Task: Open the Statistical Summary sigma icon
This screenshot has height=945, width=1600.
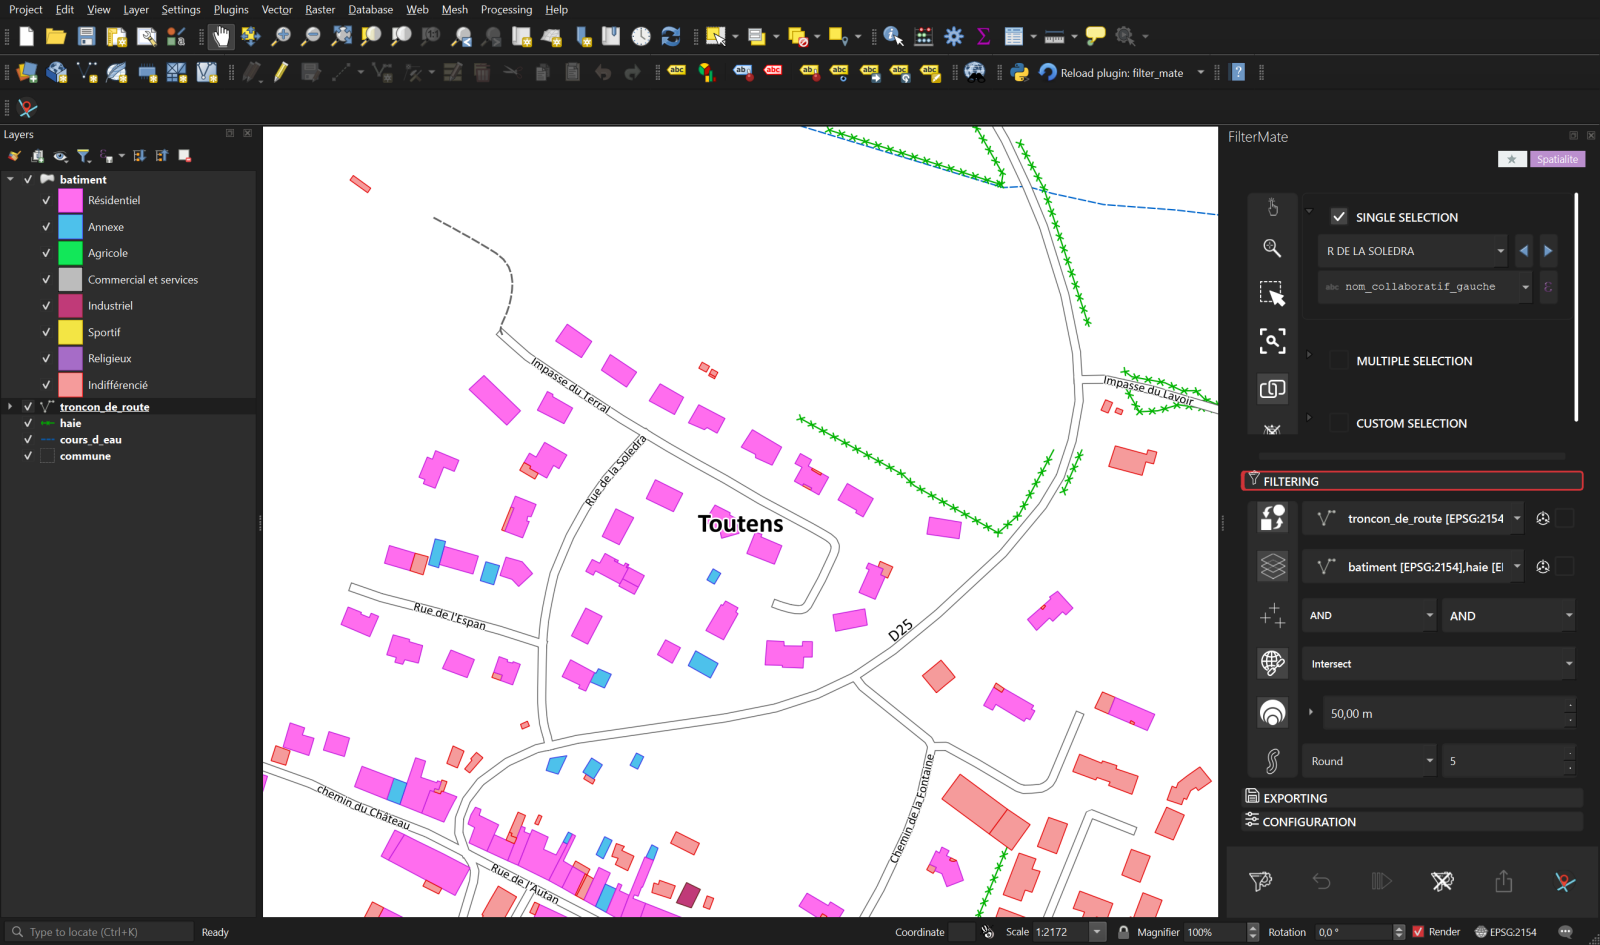Action: coord(984,37)
